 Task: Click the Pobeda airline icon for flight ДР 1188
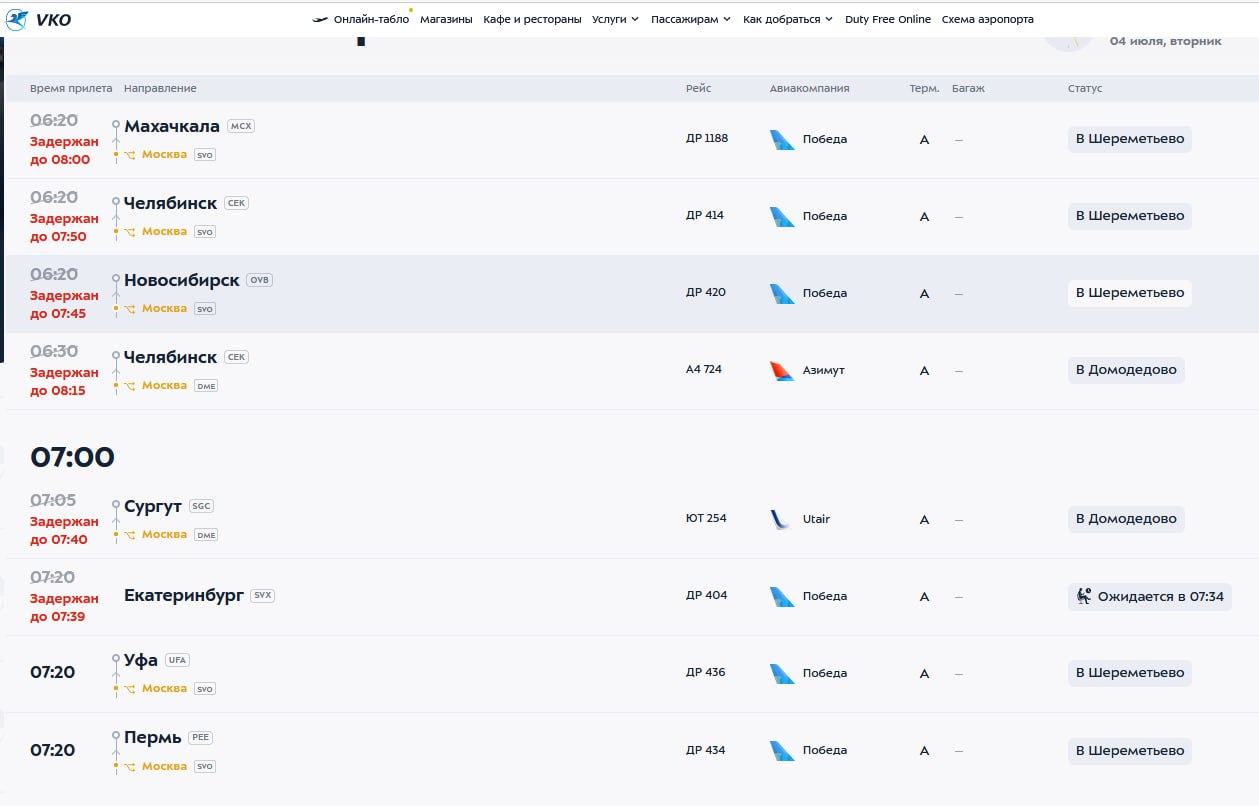coord(782,139)
